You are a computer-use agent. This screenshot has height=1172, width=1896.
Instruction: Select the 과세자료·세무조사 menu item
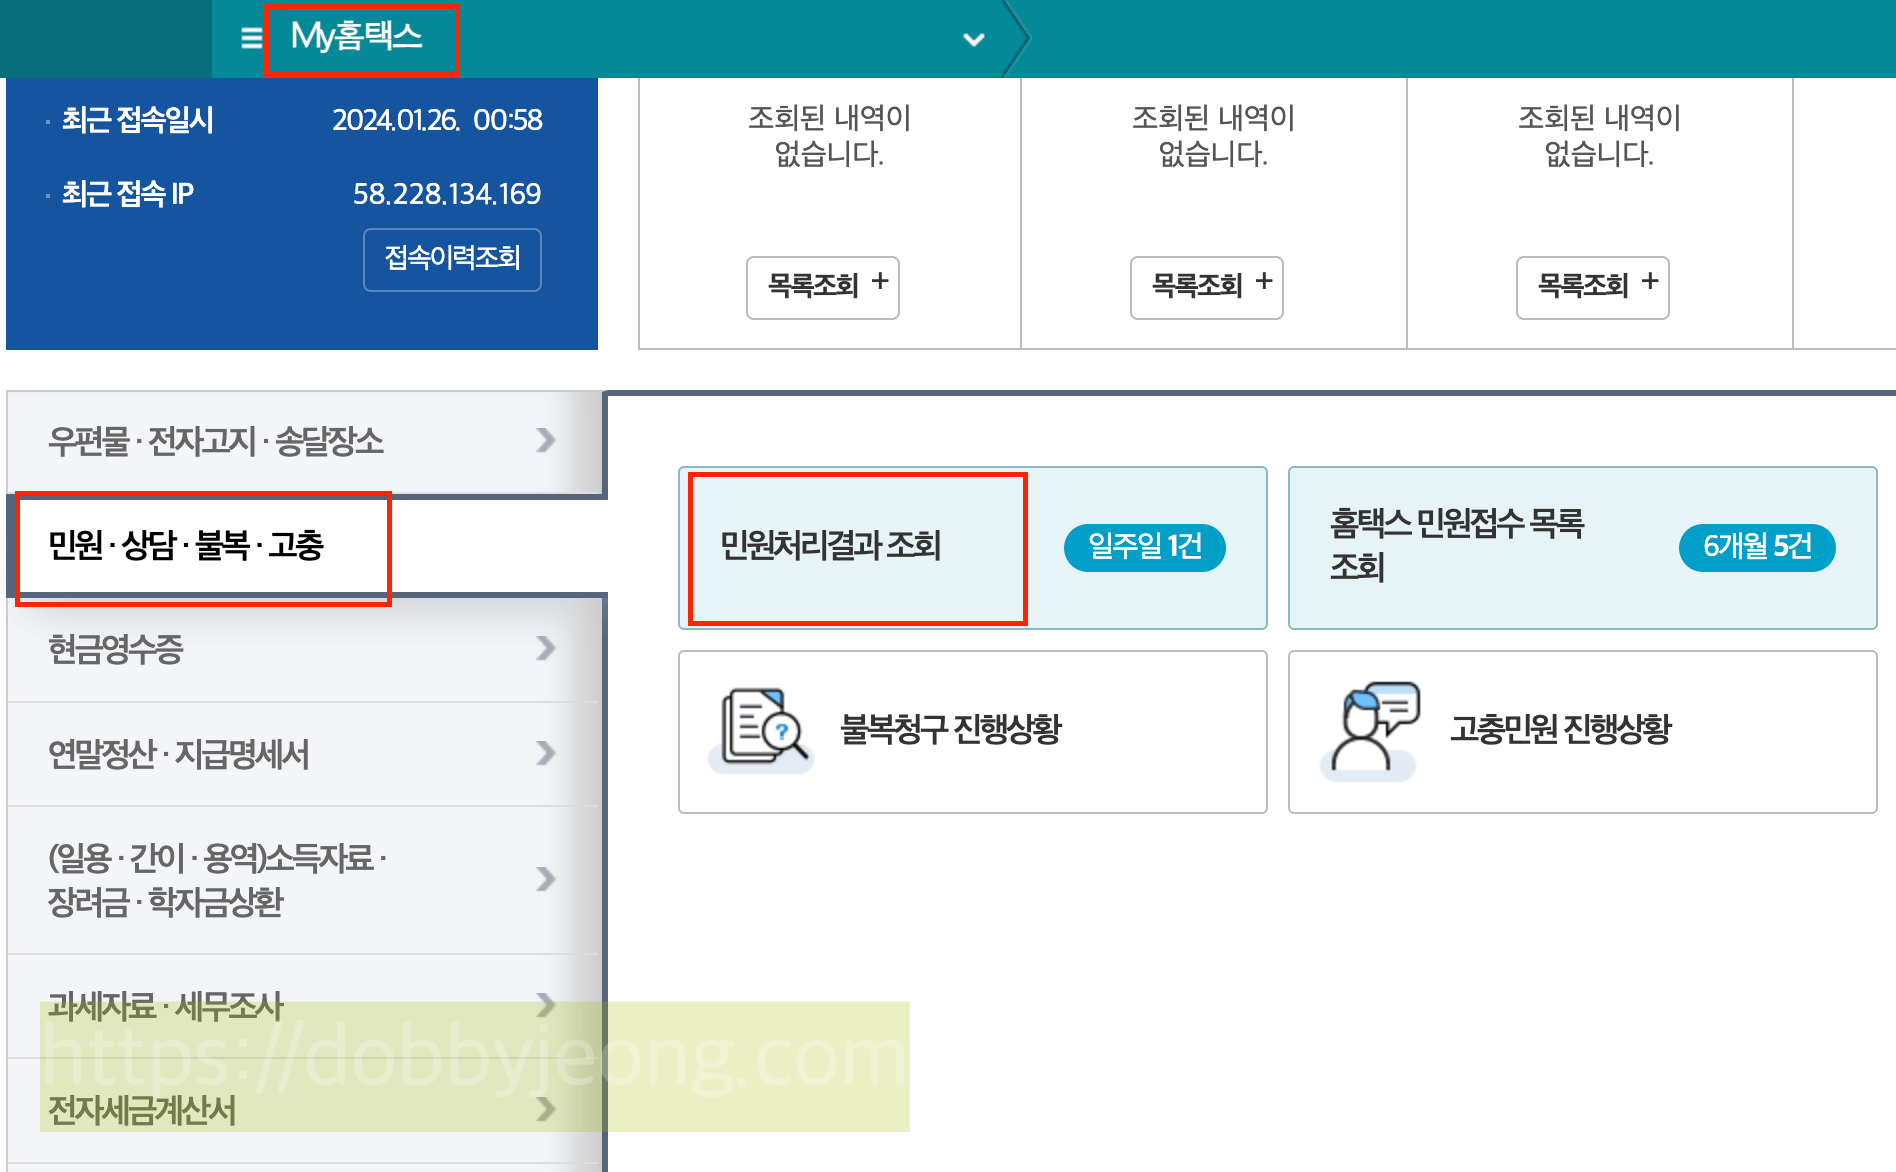click(303, 1006)
